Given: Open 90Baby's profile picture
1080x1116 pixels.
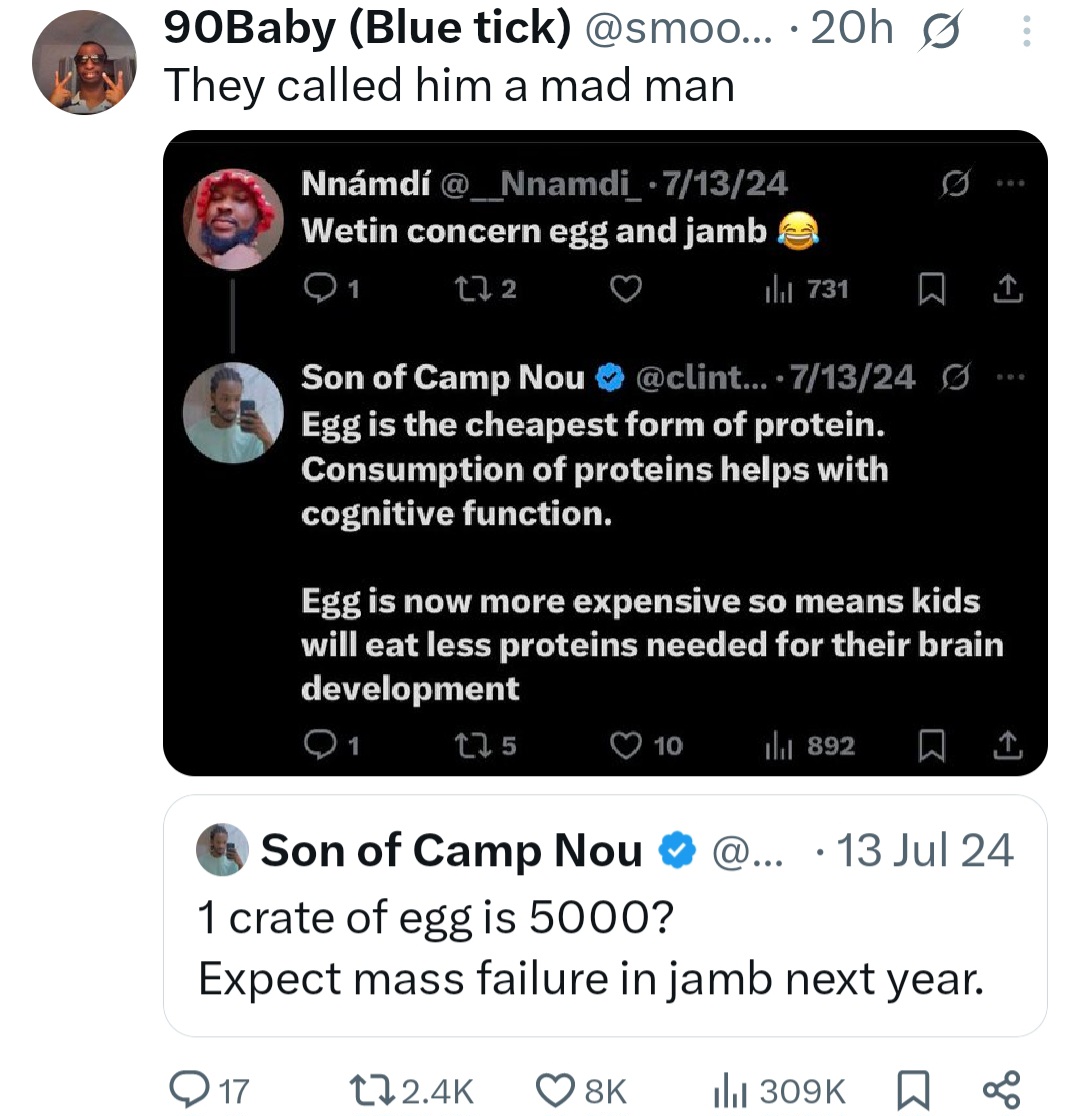Looking at the screenshot, I should pyautogui.click(x=84, y=63).
